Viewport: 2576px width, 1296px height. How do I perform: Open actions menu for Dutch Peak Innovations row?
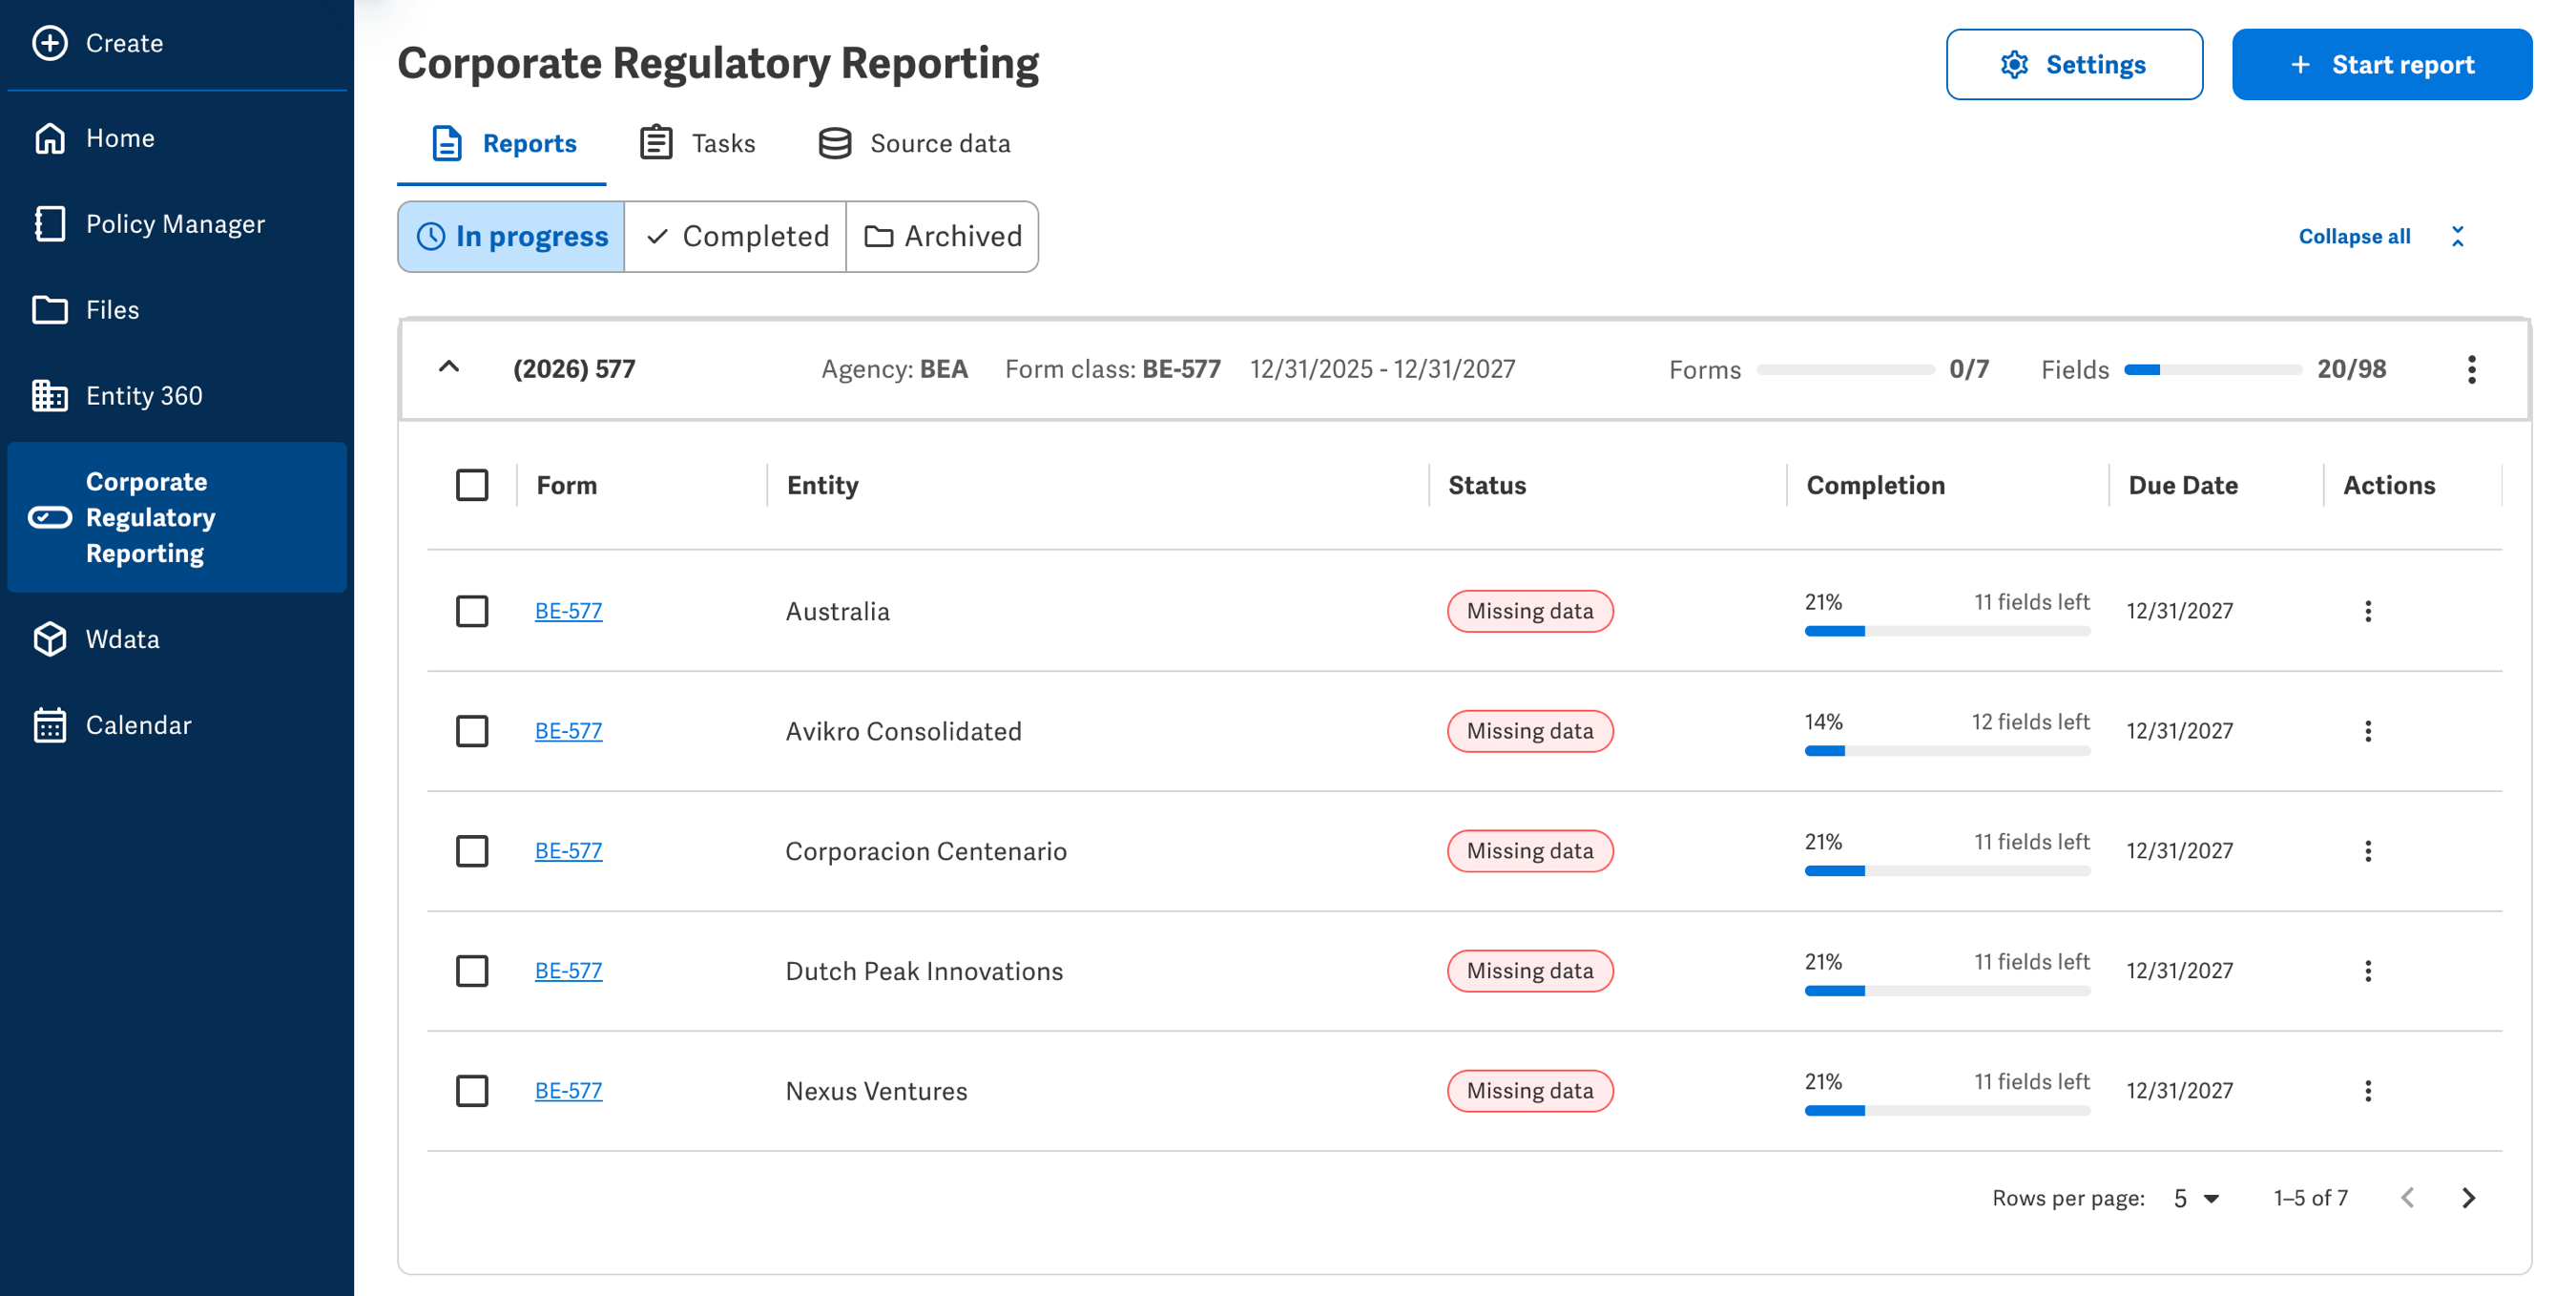point(2367,971)
